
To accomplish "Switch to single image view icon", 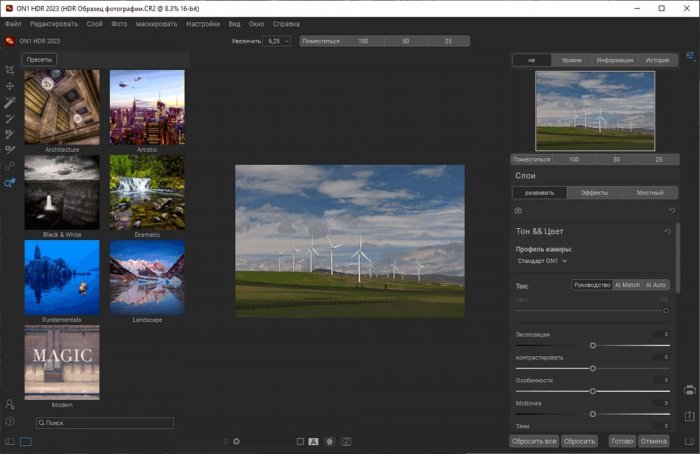I will click(x=26, y=442).
